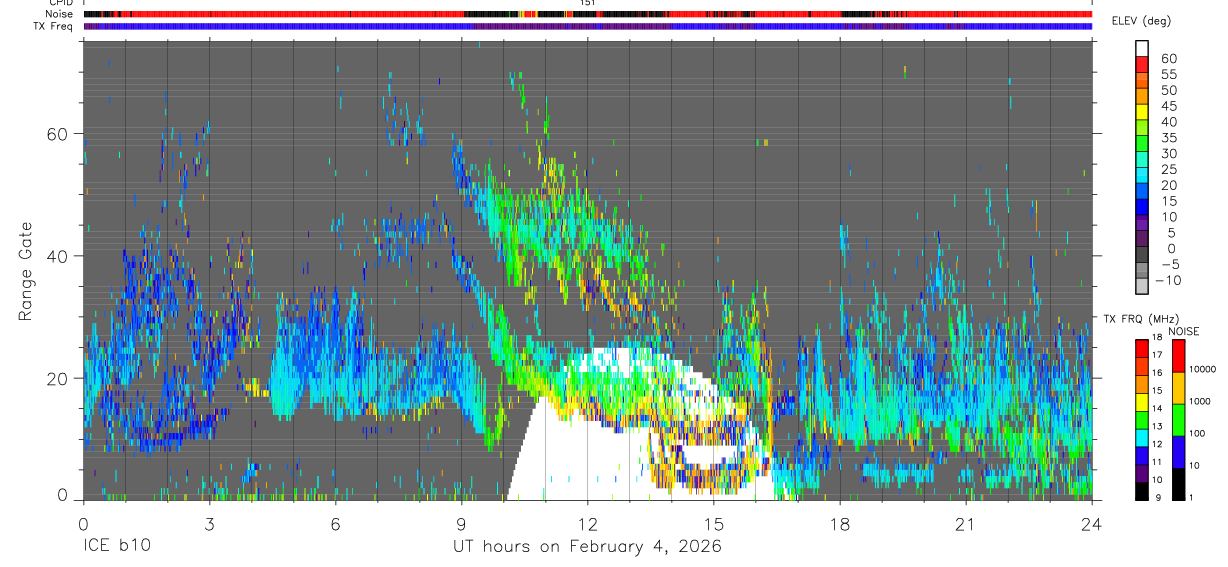Click the '24' tick on UT hours axis
Image resolution: width=1228 pixels, height=567 pixels.
[1092, 523]
